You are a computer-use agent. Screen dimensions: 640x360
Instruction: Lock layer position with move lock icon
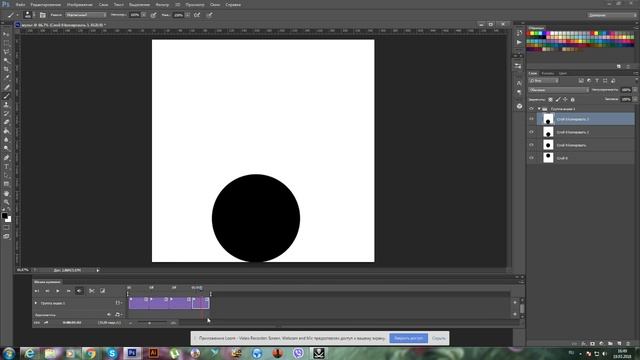pos(565,99)
